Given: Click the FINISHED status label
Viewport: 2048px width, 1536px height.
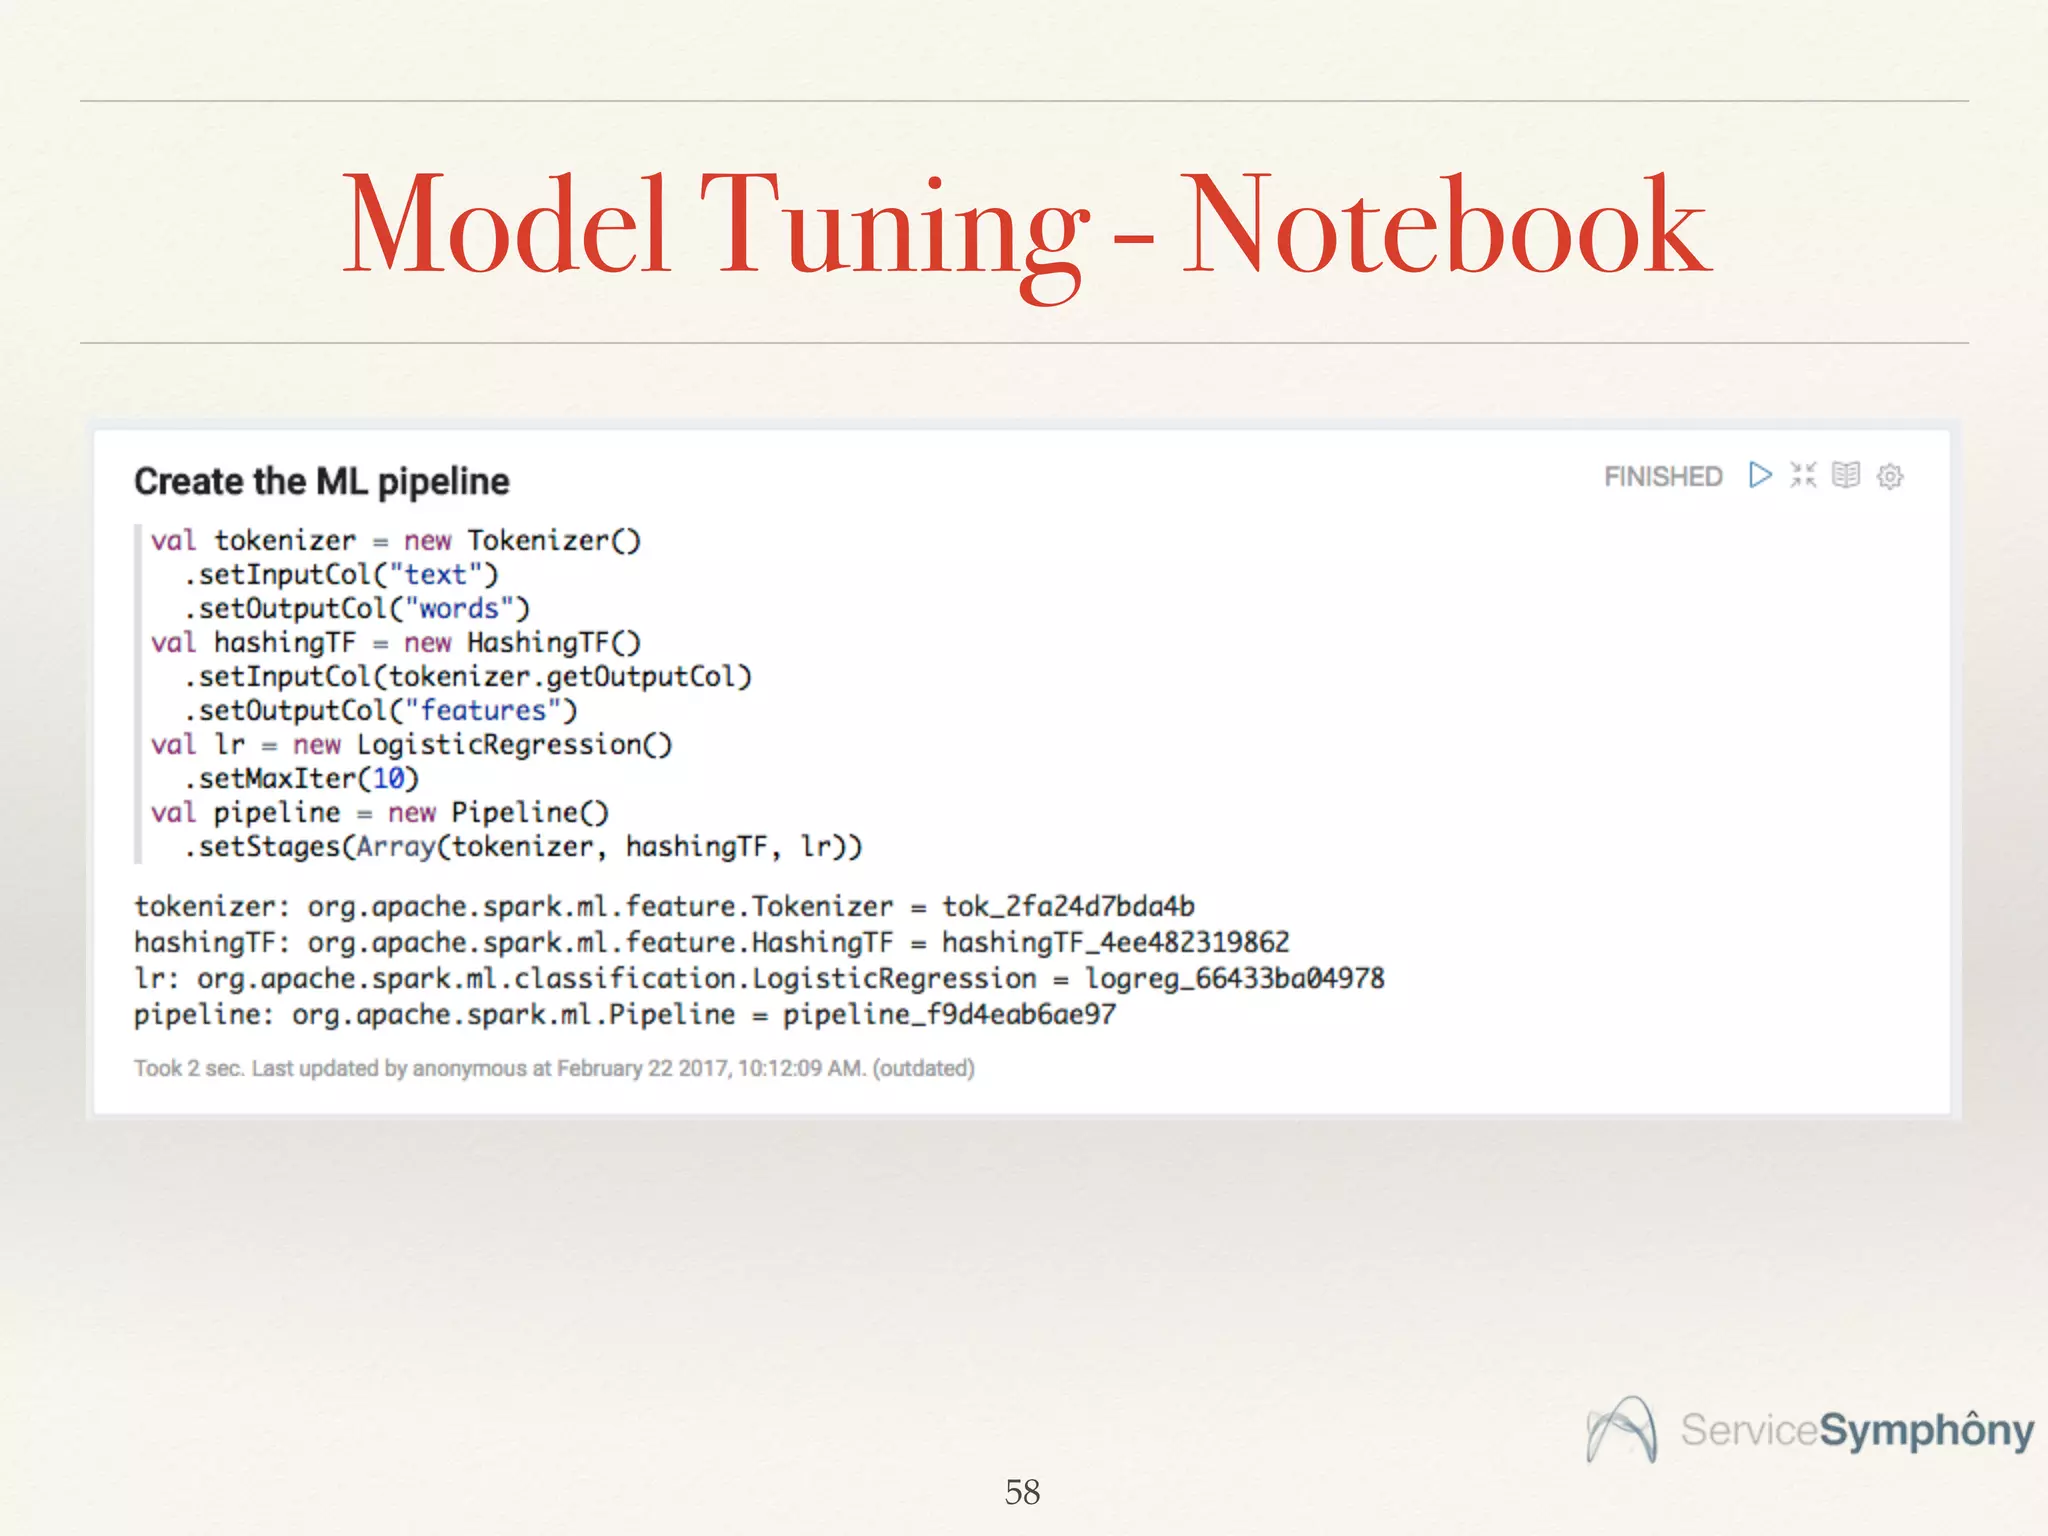Looking at the screenshot, I should pyautogui.click(x=1663, y=476).
